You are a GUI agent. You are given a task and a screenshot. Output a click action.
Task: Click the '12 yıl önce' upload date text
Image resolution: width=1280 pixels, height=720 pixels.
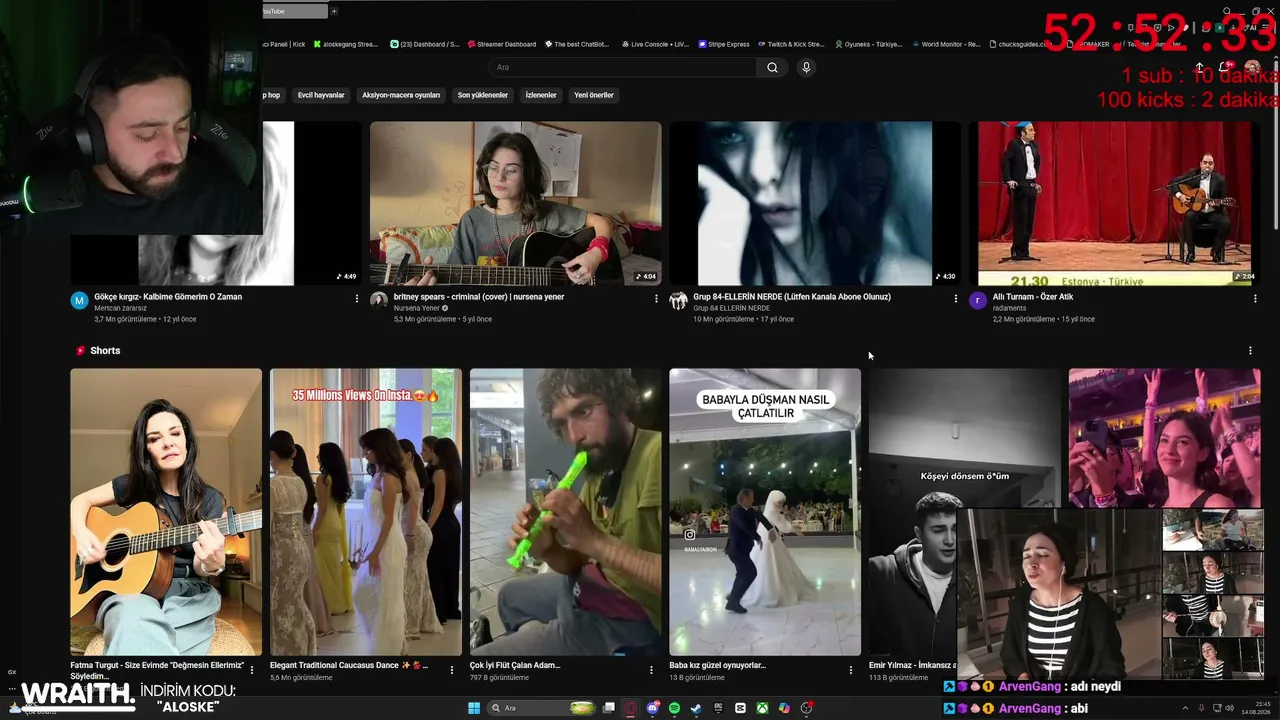click(179, 319)
